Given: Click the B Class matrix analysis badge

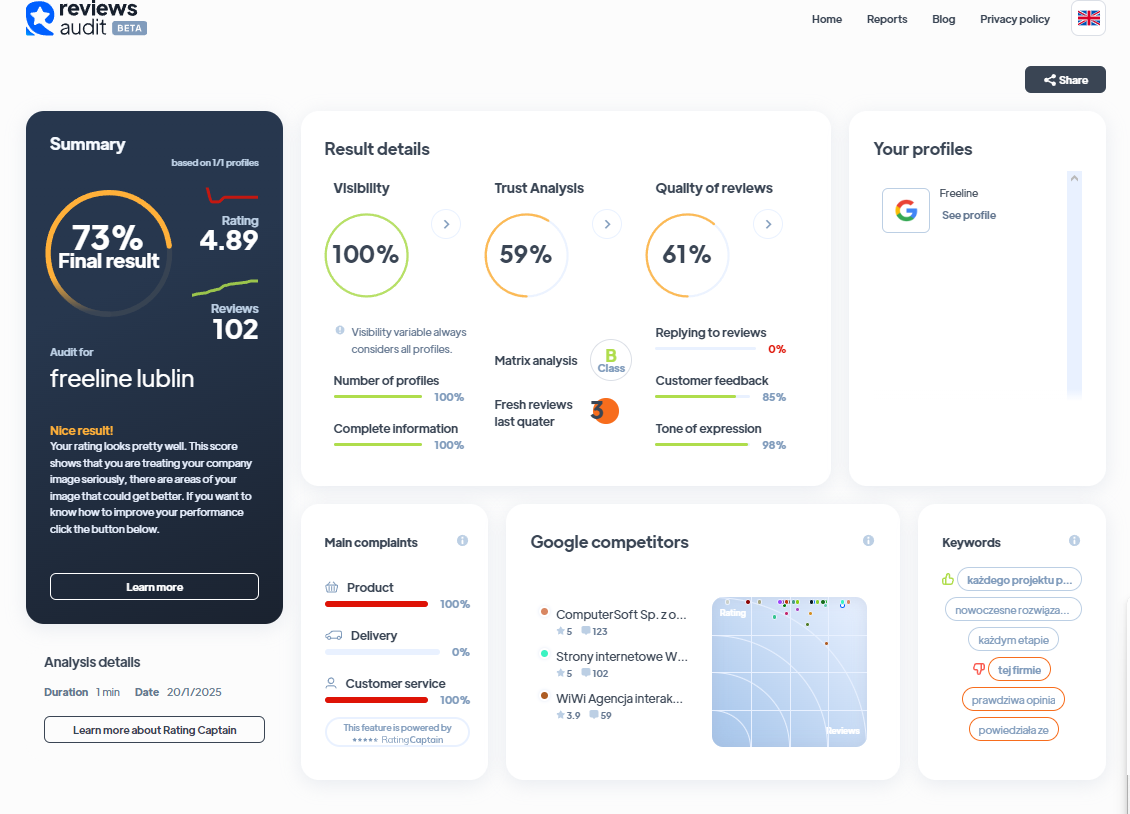Looking at the screenshot, I should point(611,360).
